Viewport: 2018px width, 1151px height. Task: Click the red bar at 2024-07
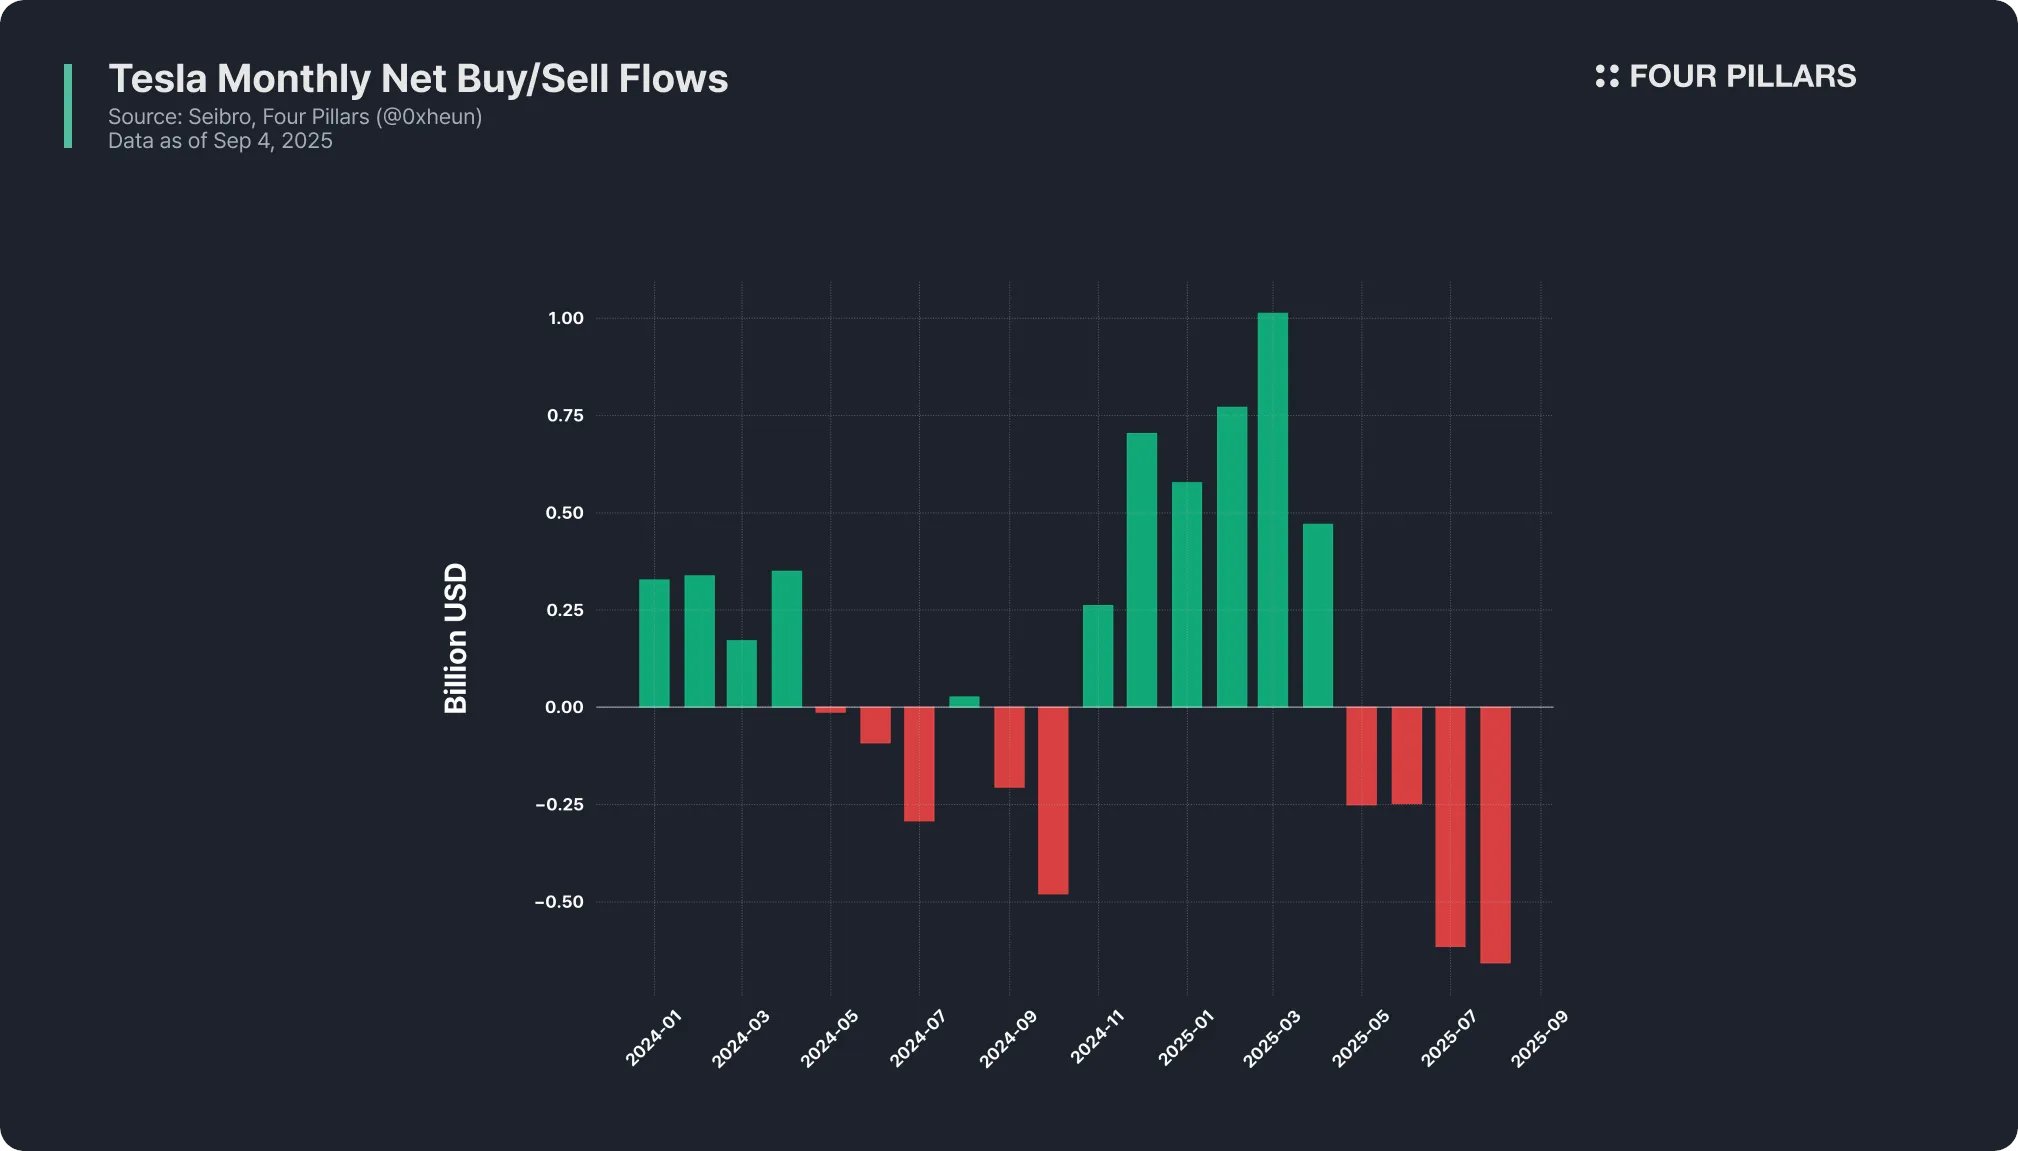point(919,764)
